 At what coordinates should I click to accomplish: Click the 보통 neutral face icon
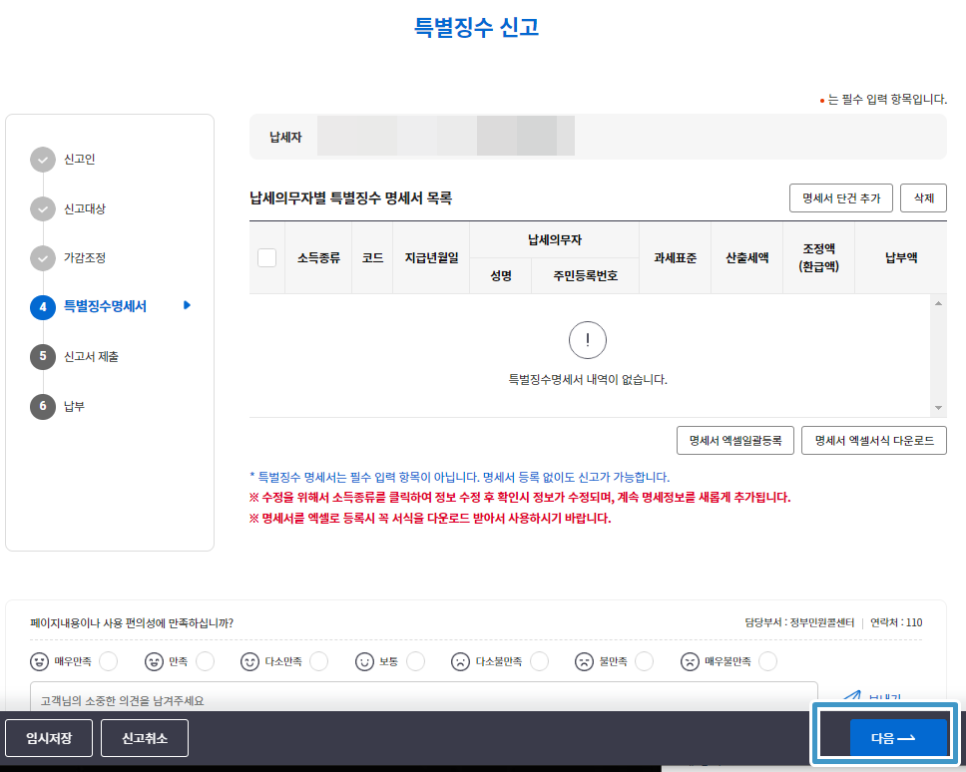[x=364, y=662]
